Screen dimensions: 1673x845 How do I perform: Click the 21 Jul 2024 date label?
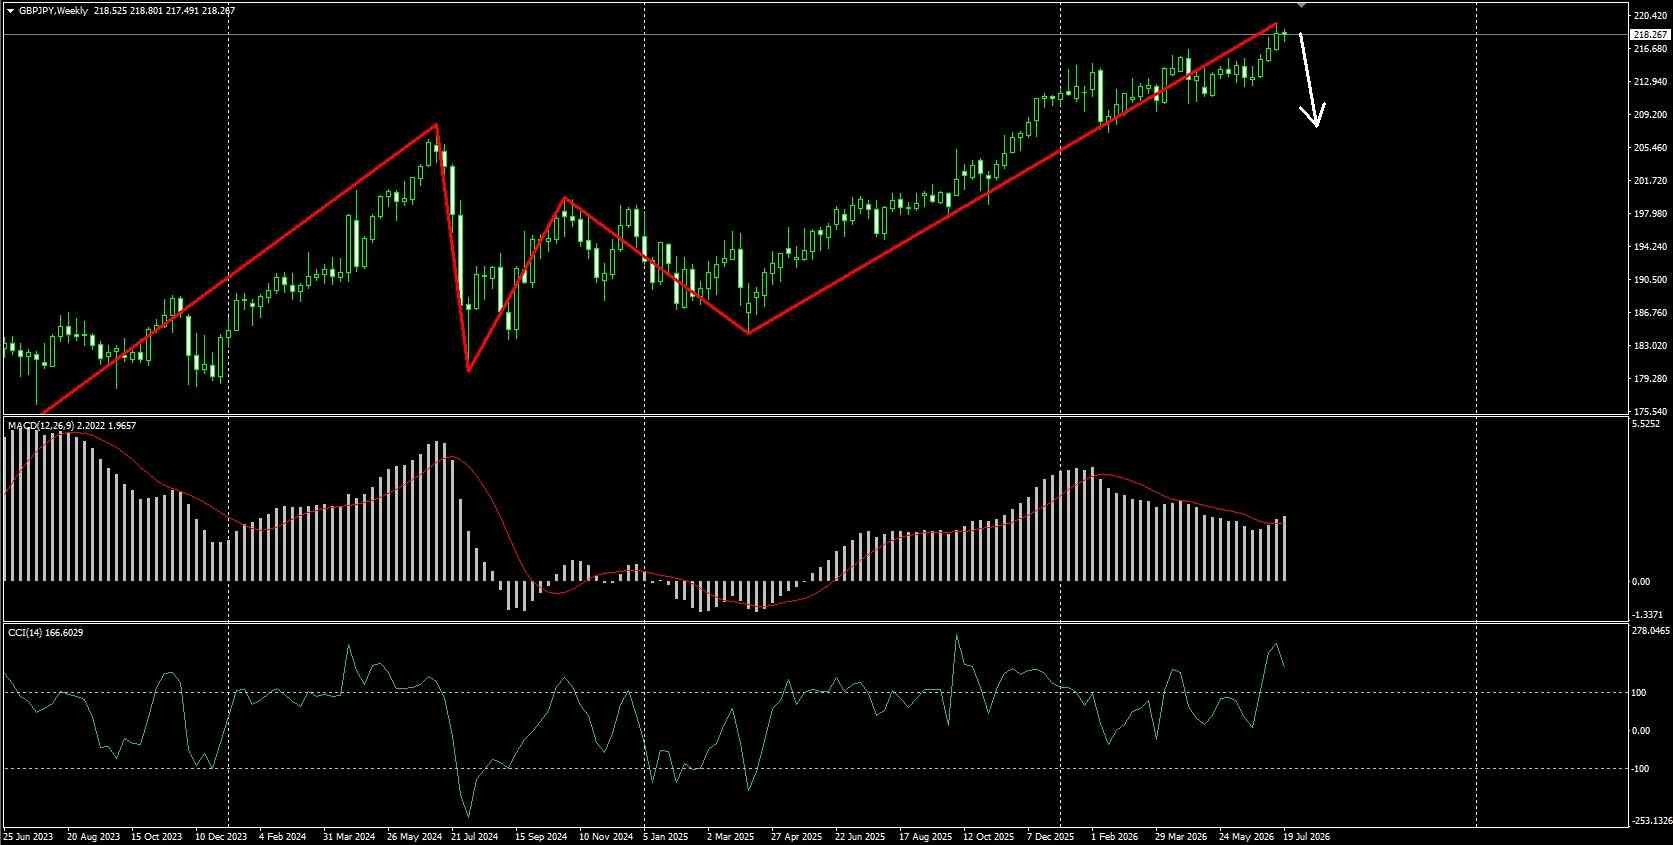pos(475,836)
